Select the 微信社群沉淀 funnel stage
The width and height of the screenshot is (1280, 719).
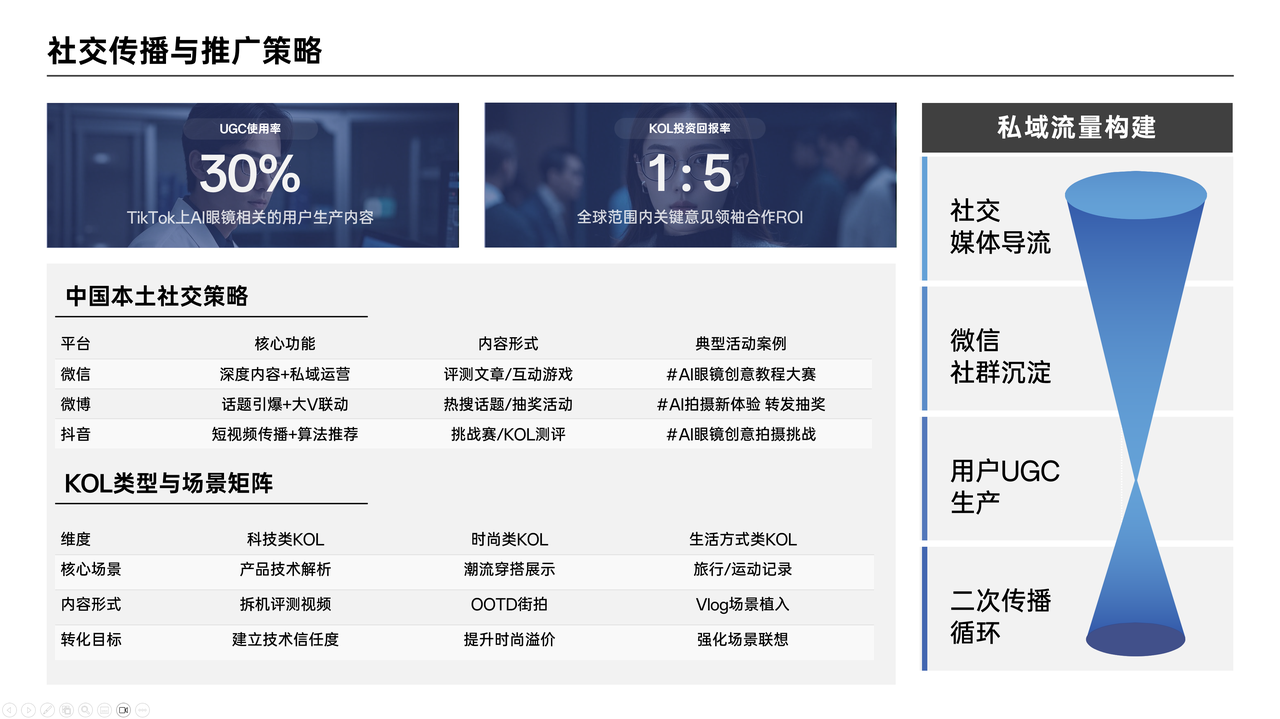point(1000,356)
